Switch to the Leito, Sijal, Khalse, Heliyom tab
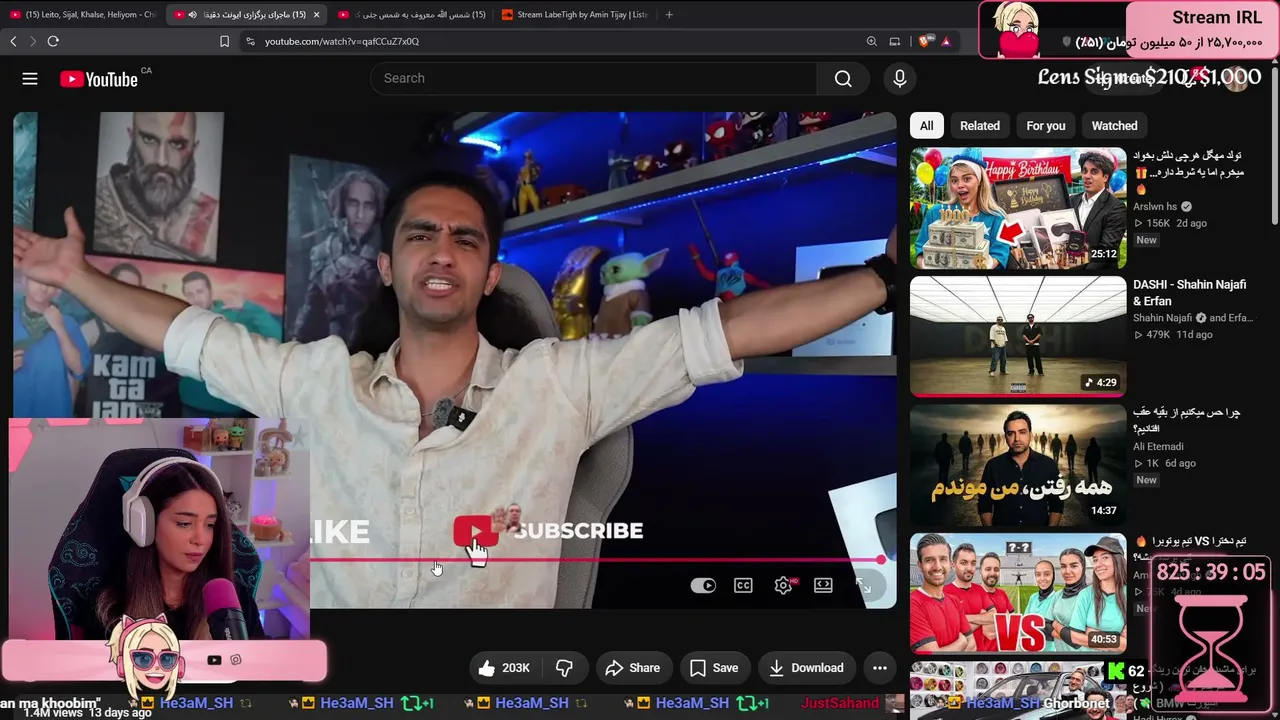The height and width of the screenshot is (720, 1280). point(83,14)
